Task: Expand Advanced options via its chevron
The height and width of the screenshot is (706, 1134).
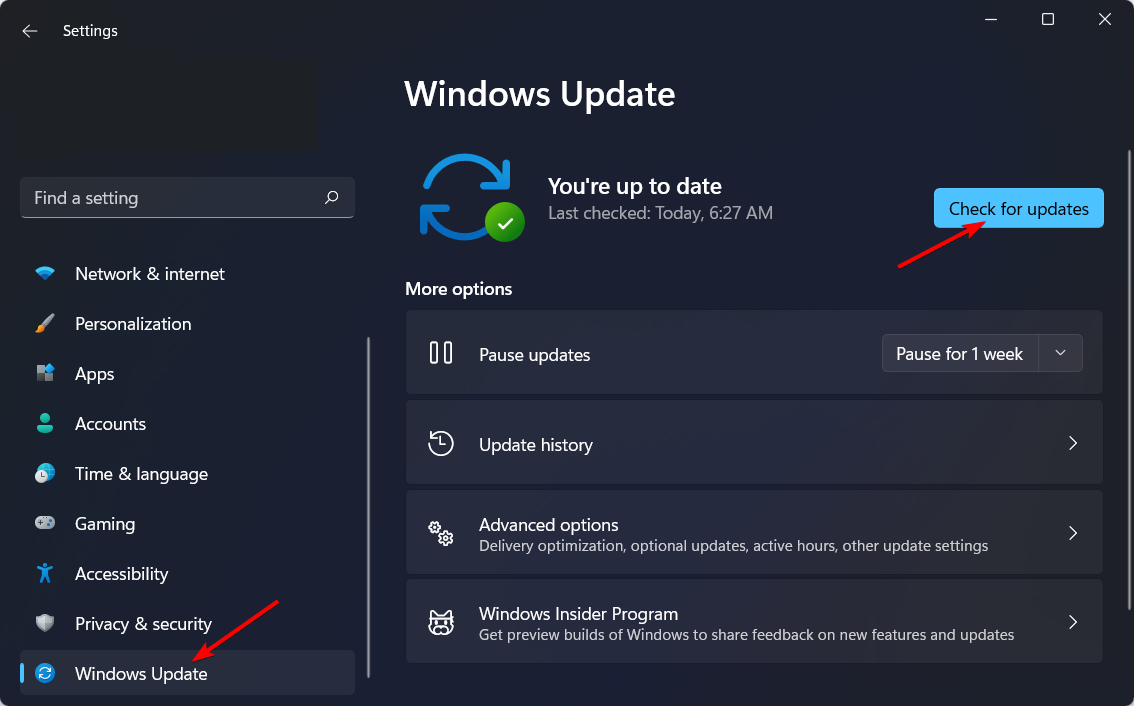Action: click(1072, 532)
